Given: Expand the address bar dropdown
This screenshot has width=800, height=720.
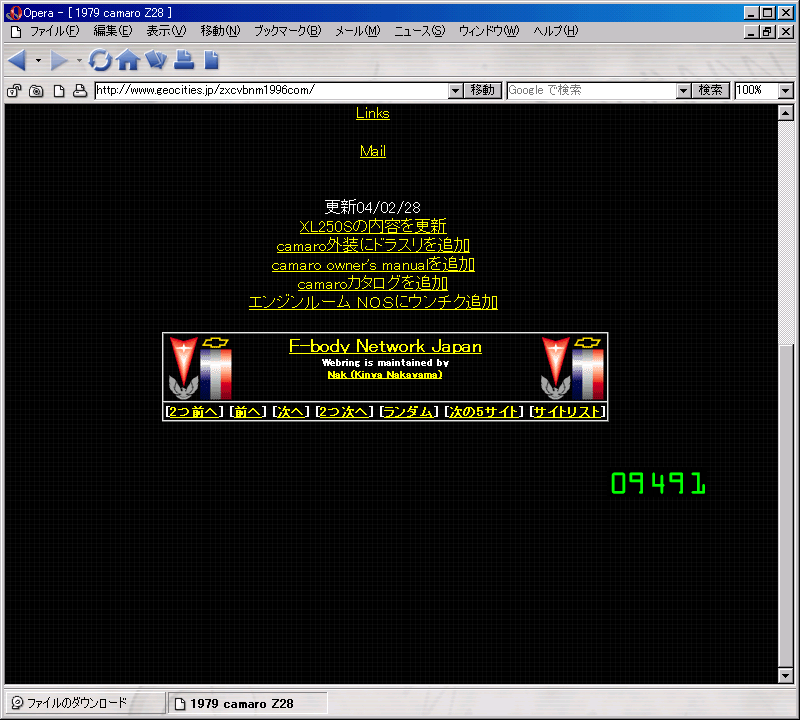Looking at the screenshot, I should 456,91.
